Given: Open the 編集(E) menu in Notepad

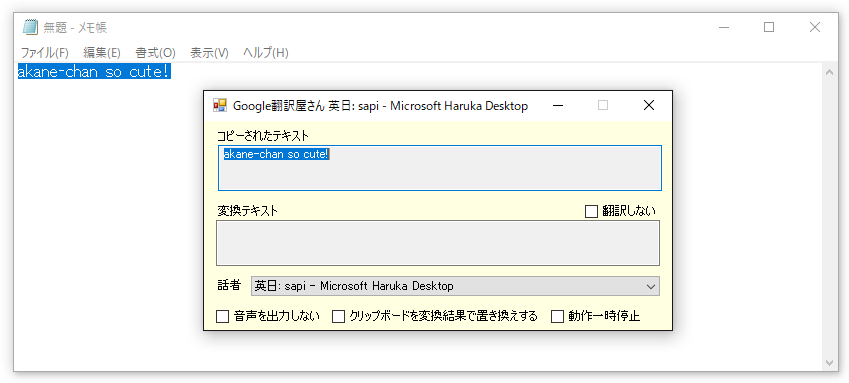Looking at the screenshot, I should (x=102, y=53).
